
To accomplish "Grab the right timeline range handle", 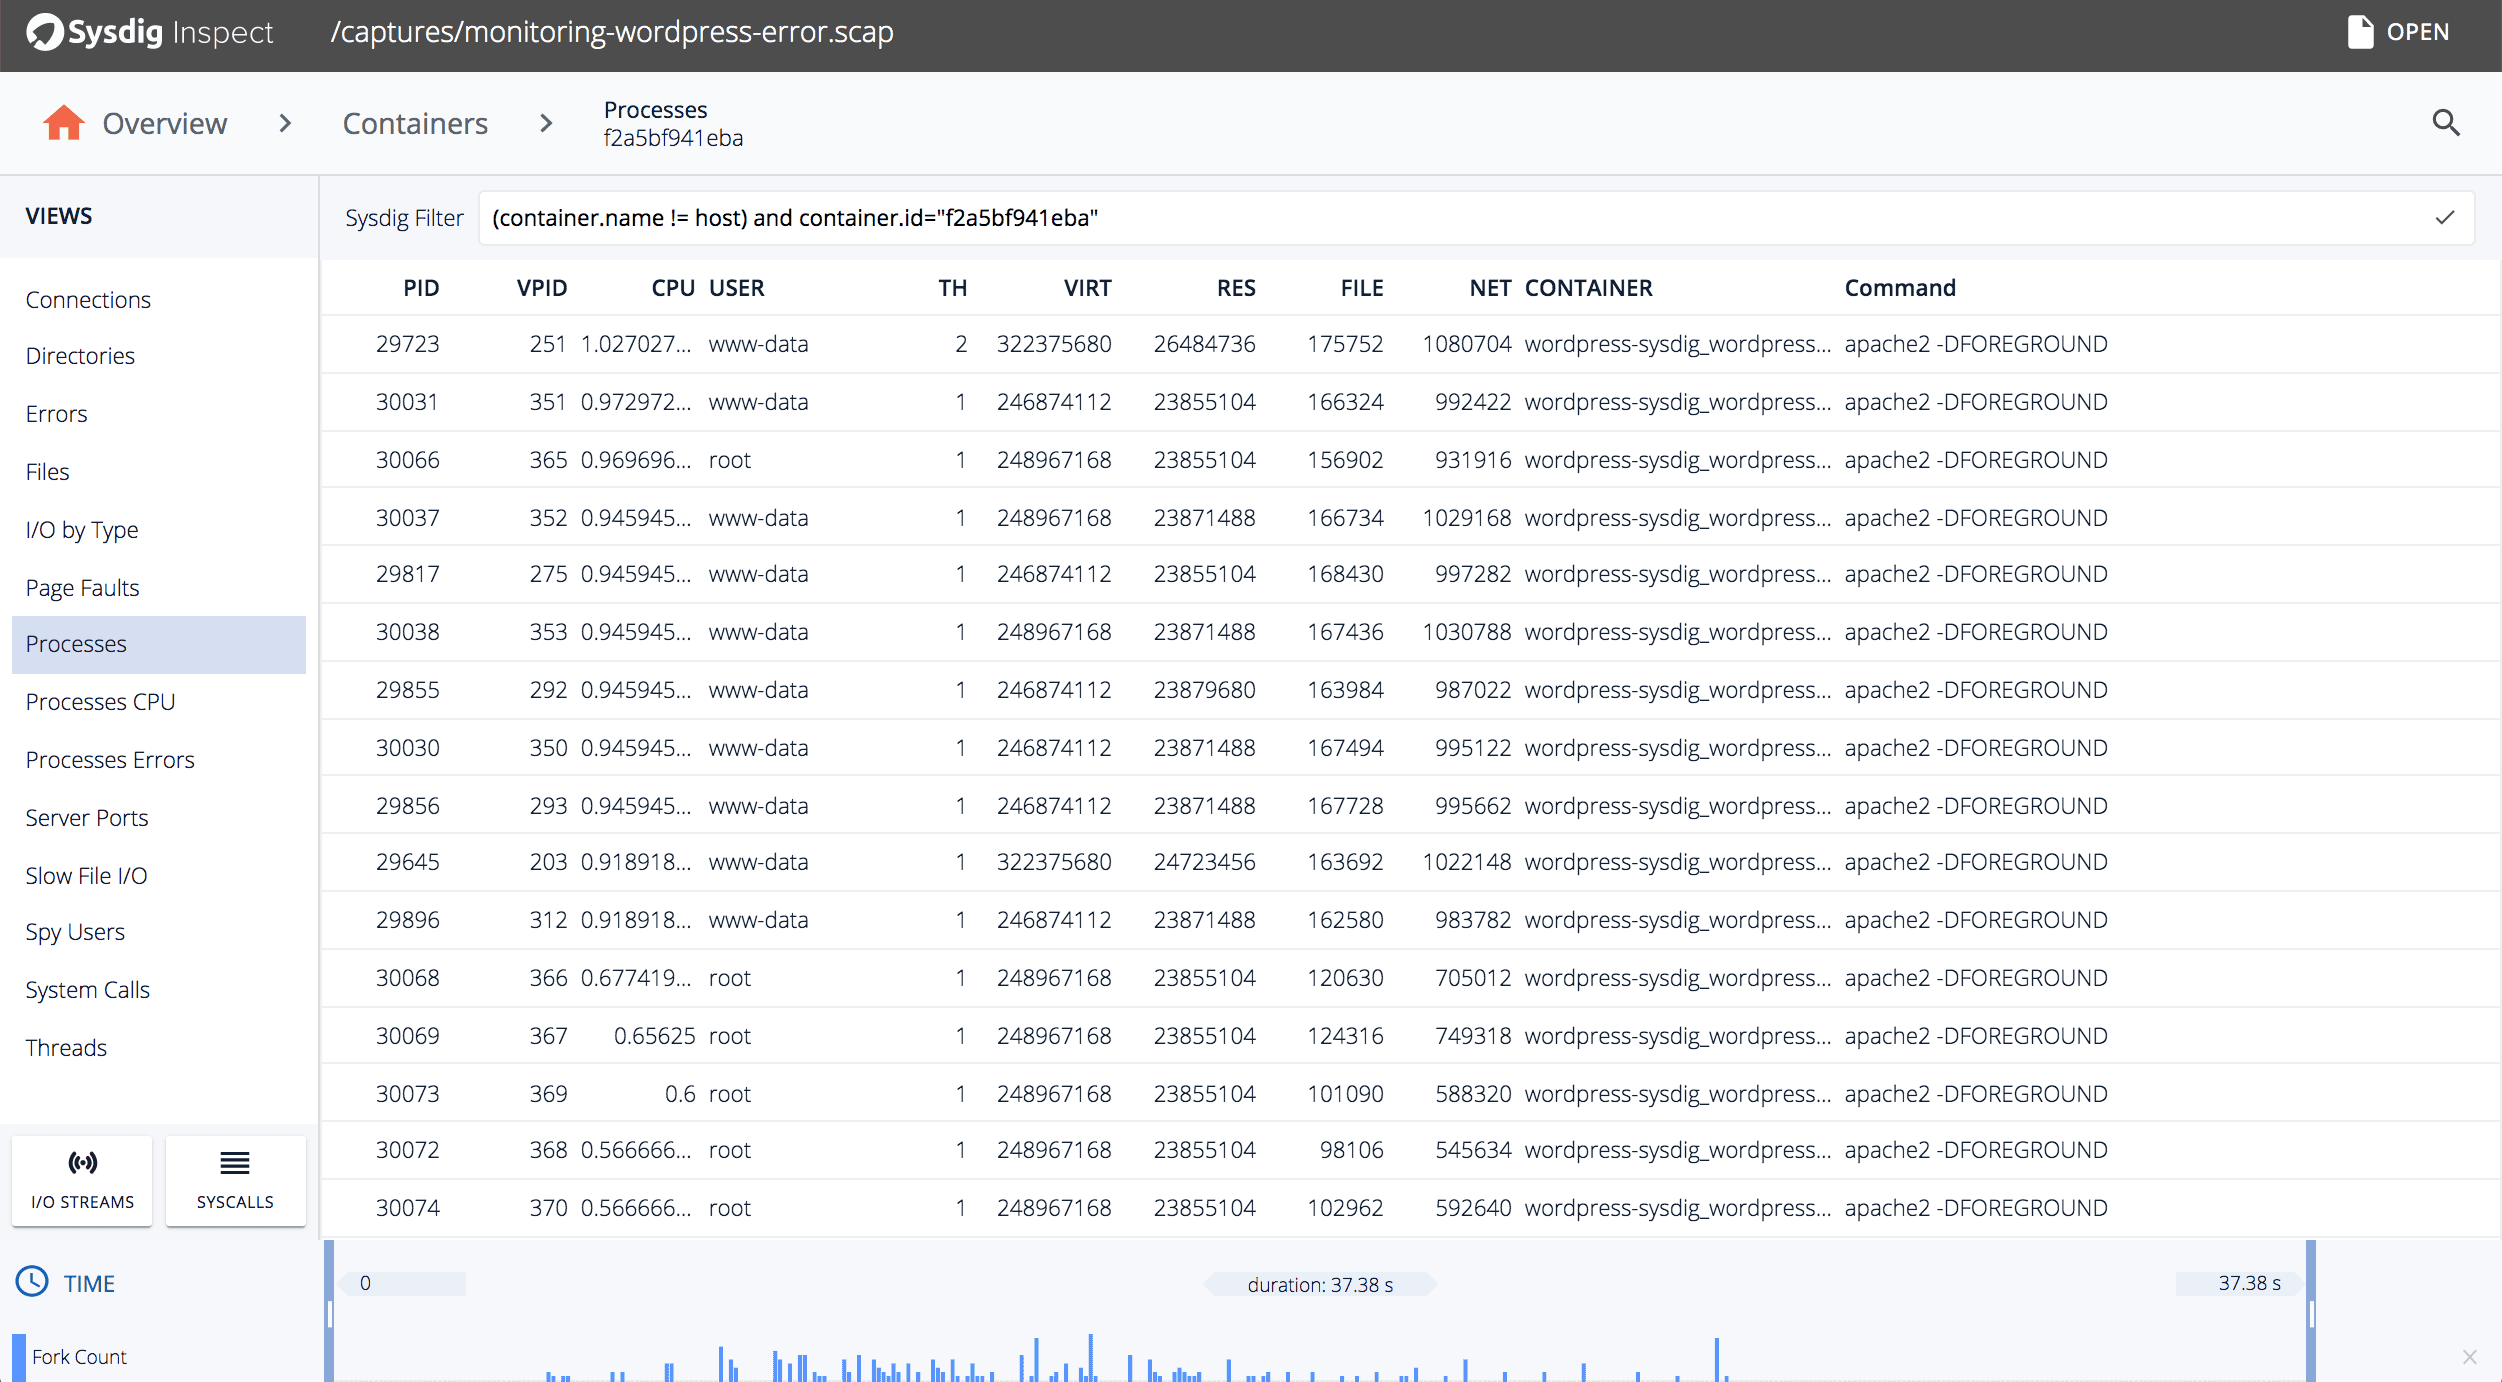I will (x=2311, y=1312).
